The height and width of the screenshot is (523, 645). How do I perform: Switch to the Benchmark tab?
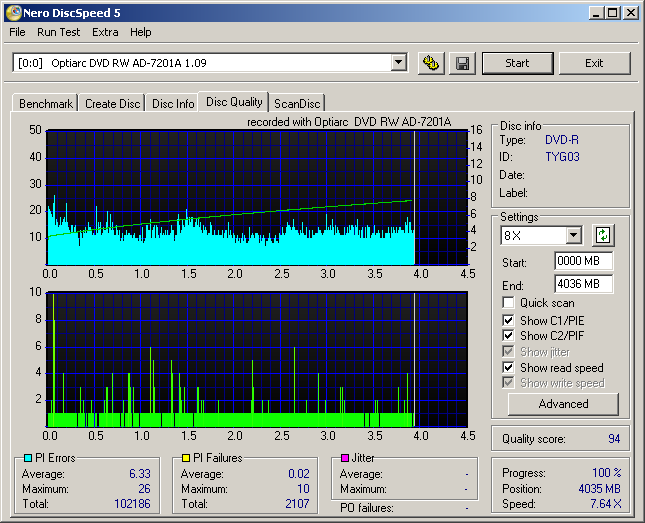tap(46, 104)
